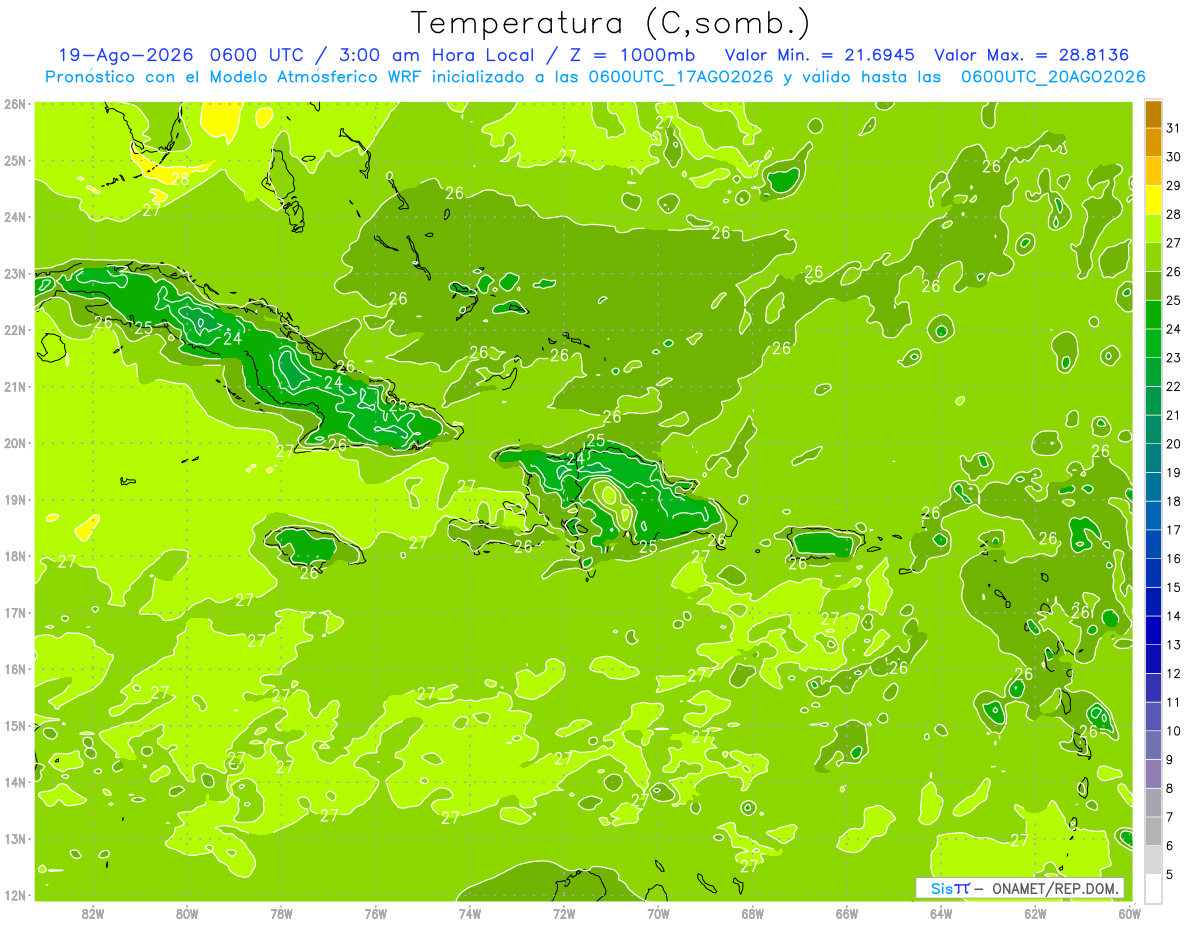
Task: Pick the legend swatch between 22 and 23
Action: click(1153, 372)
